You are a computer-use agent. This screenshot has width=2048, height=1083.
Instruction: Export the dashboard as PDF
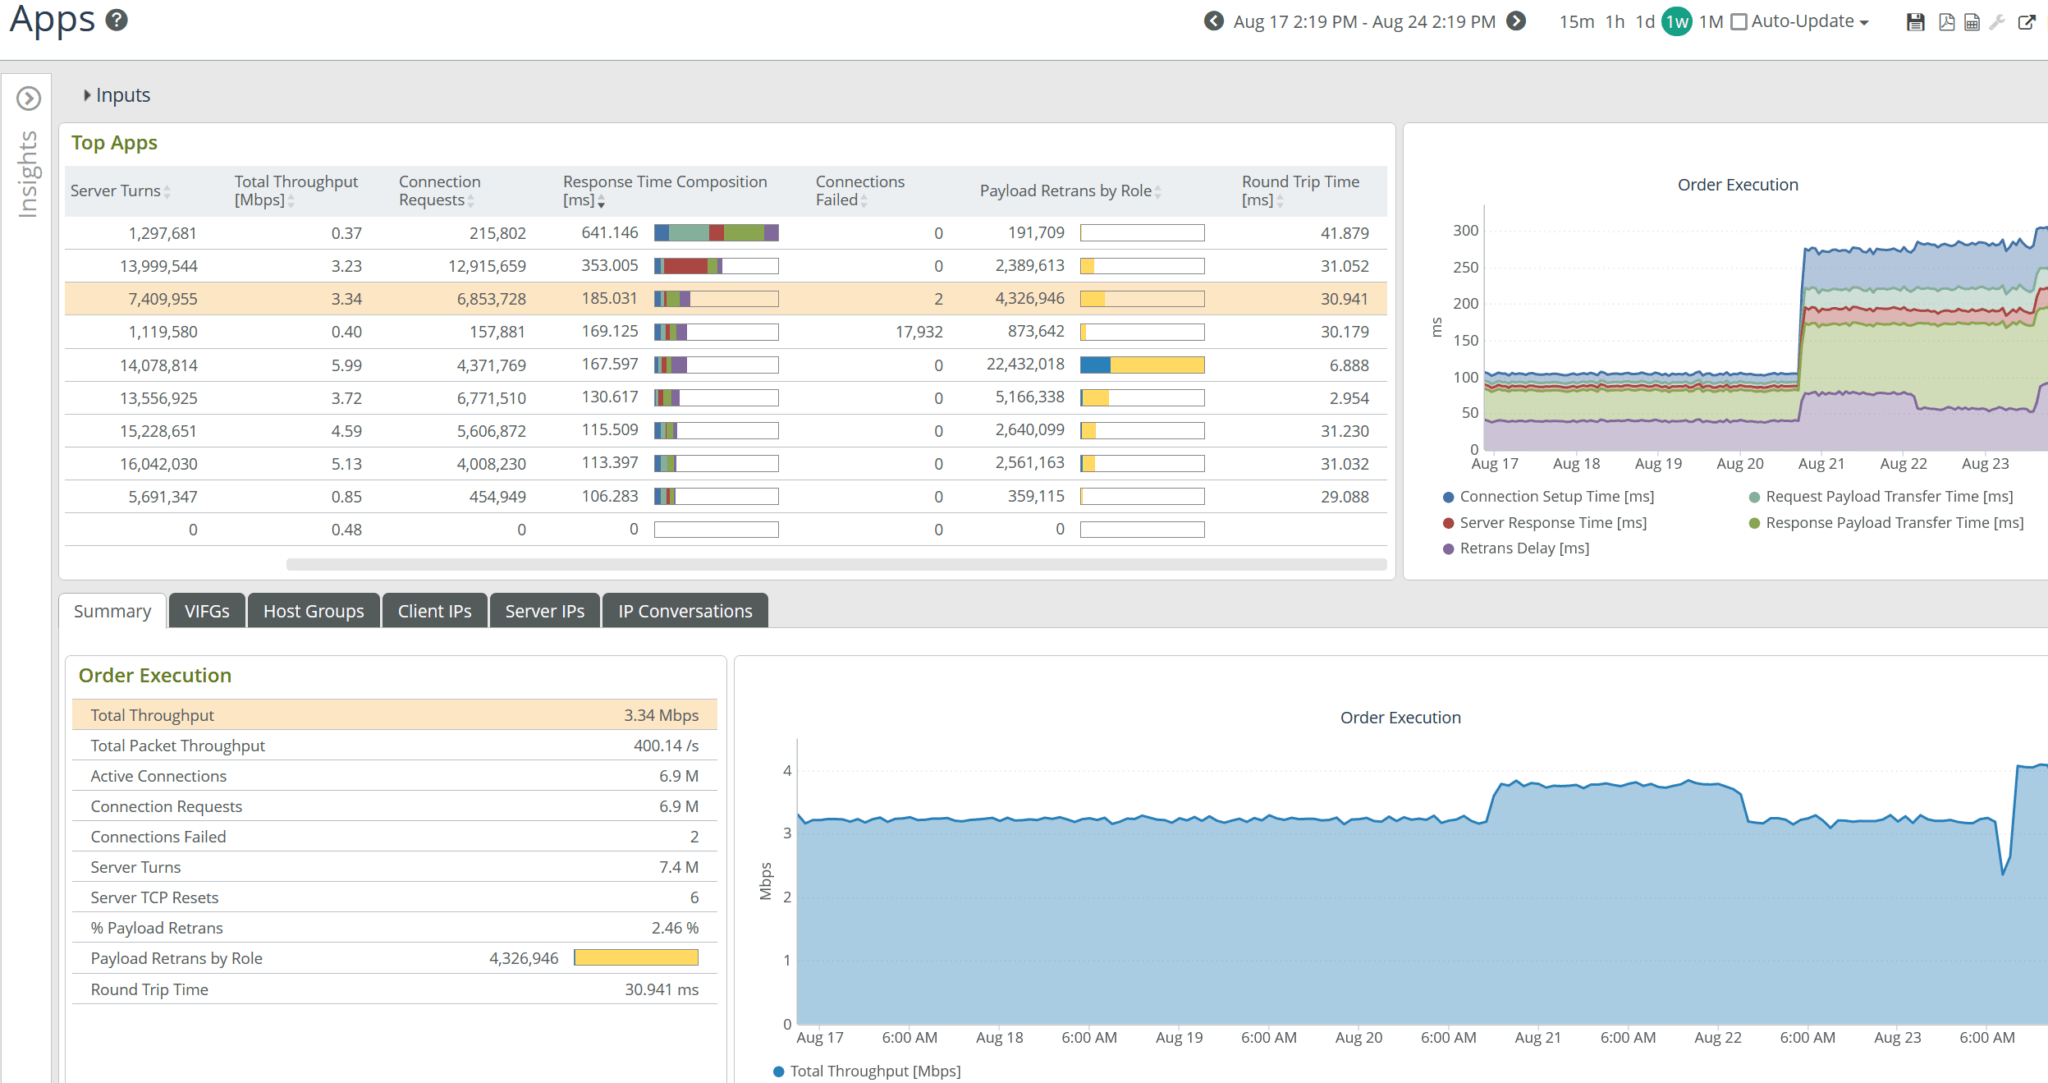(x=1944, y=21)
